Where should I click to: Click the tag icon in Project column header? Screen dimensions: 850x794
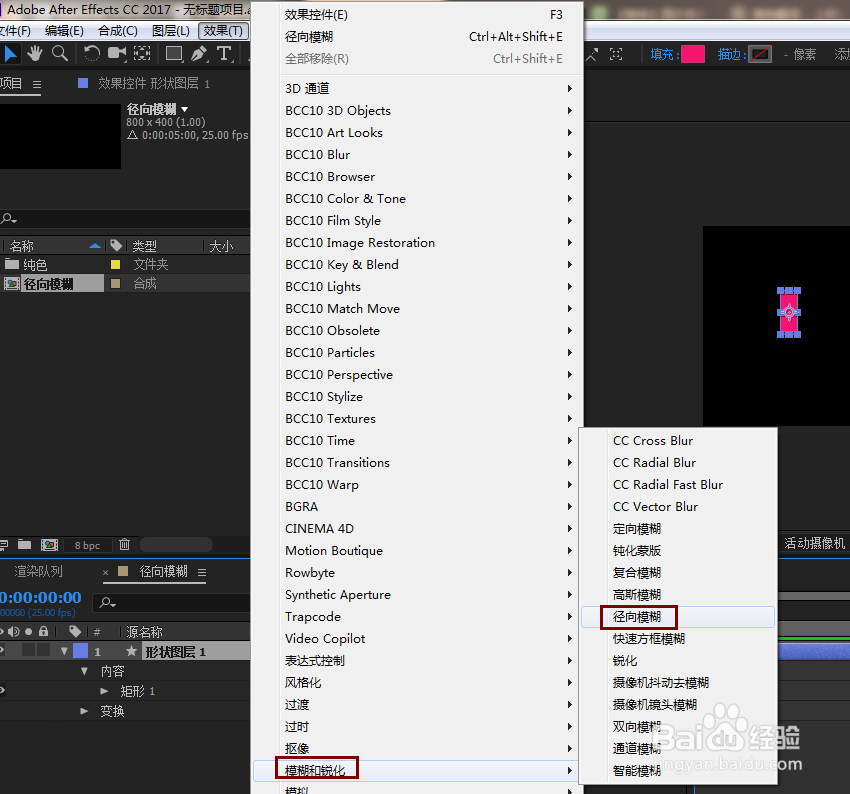pyautogui.click(x=116, y=246)
